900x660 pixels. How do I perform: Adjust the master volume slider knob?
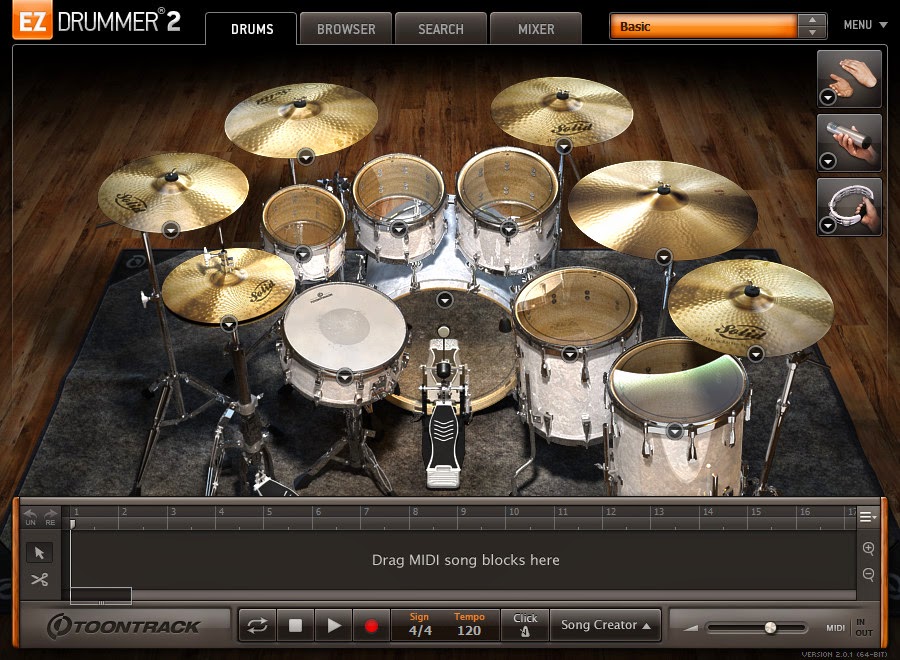point(770,628)
